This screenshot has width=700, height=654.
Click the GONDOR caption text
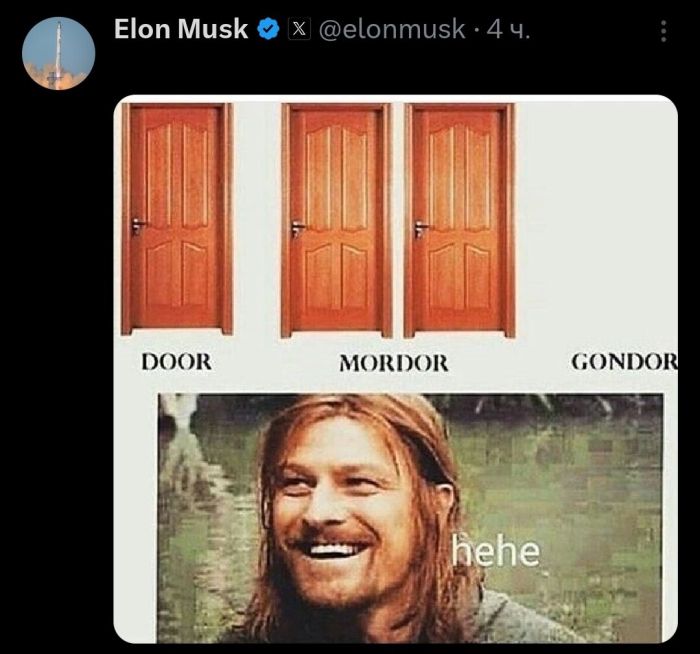tap(624, 362)
